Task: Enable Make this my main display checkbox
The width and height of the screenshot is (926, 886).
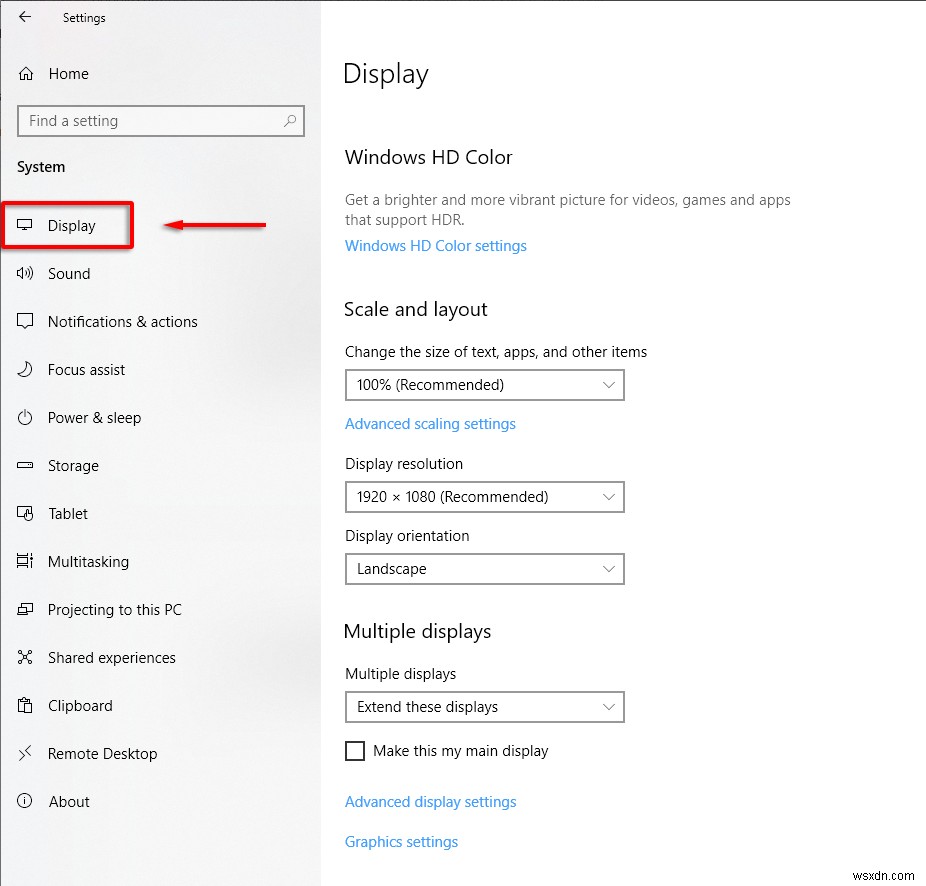Action: click(355, 751)
